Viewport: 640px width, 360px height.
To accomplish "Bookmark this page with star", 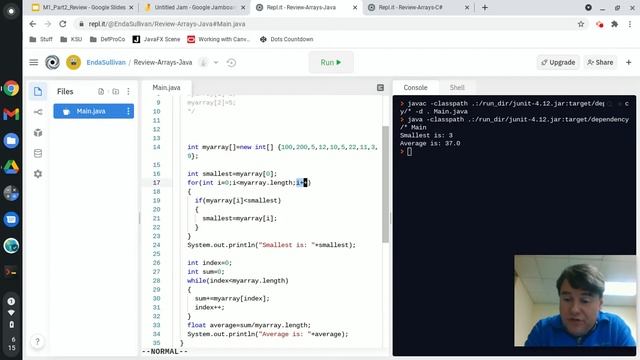I will coord(581,24).
